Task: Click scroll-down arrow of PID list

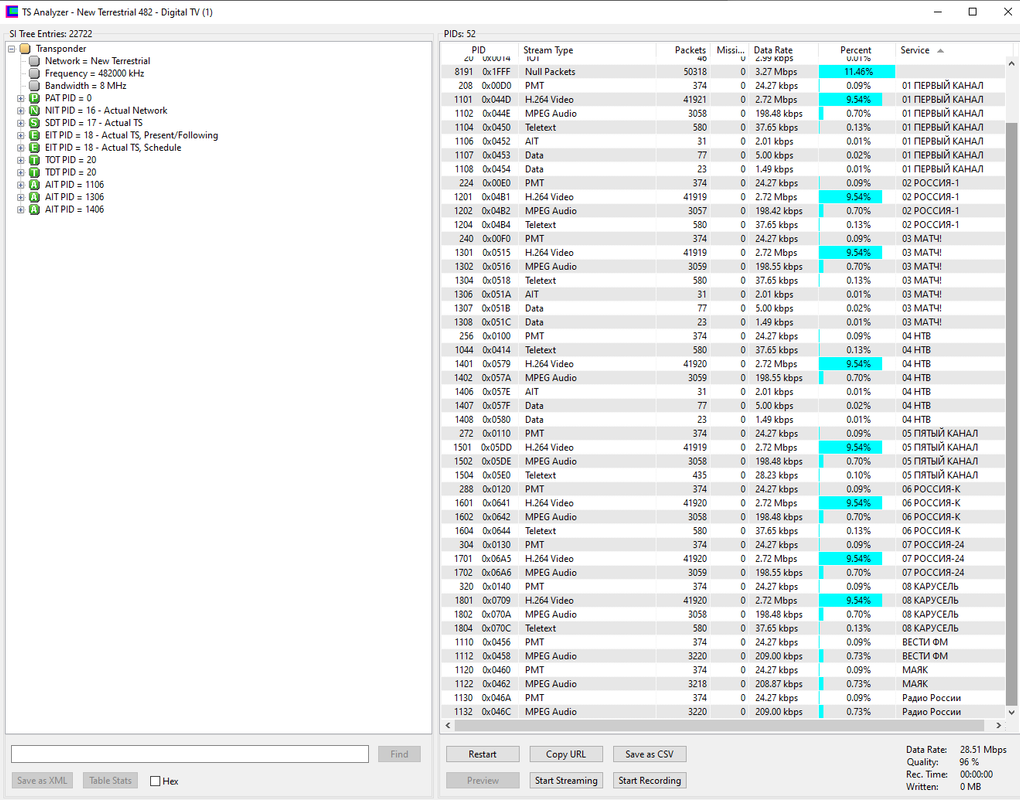Action: click(1011, 713)
